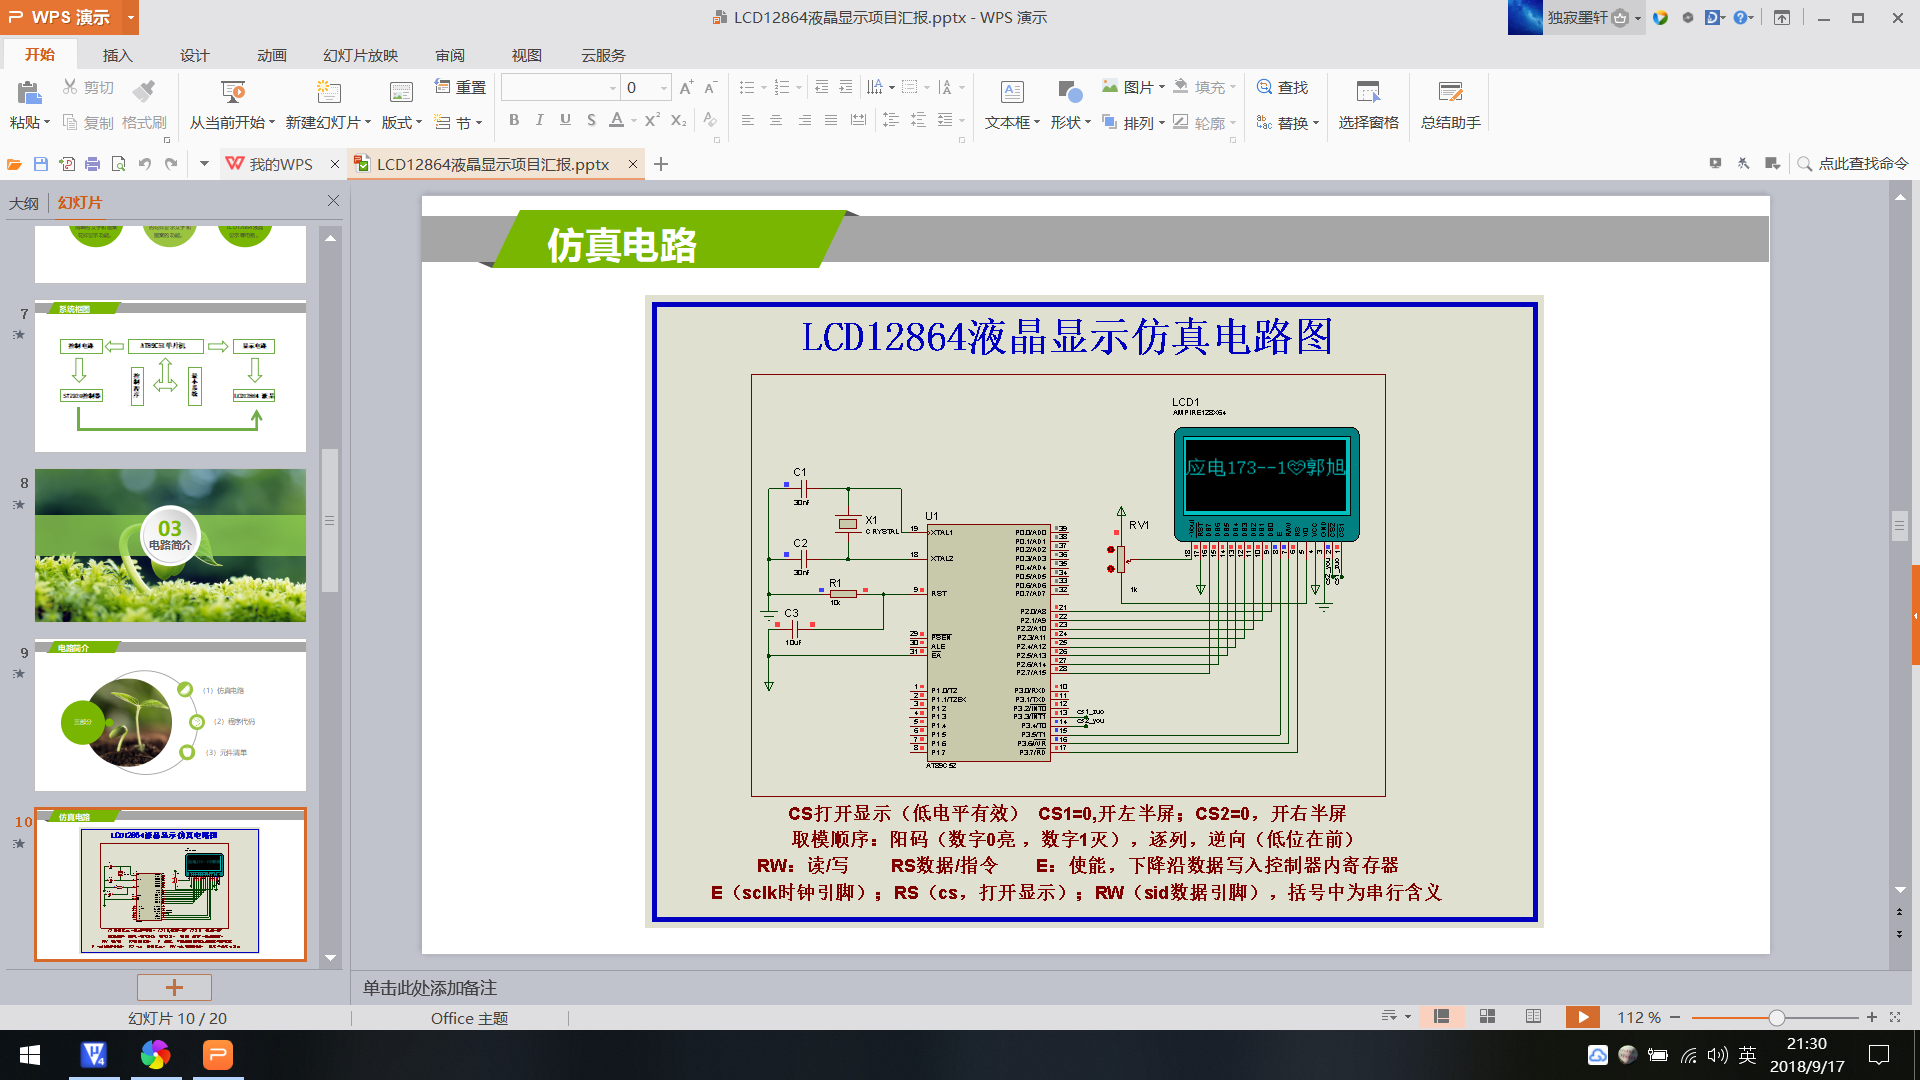The width and height of the screenshot is (1920, 1080).
Task: Click the Find (查找) tool
Action: 1283,88
